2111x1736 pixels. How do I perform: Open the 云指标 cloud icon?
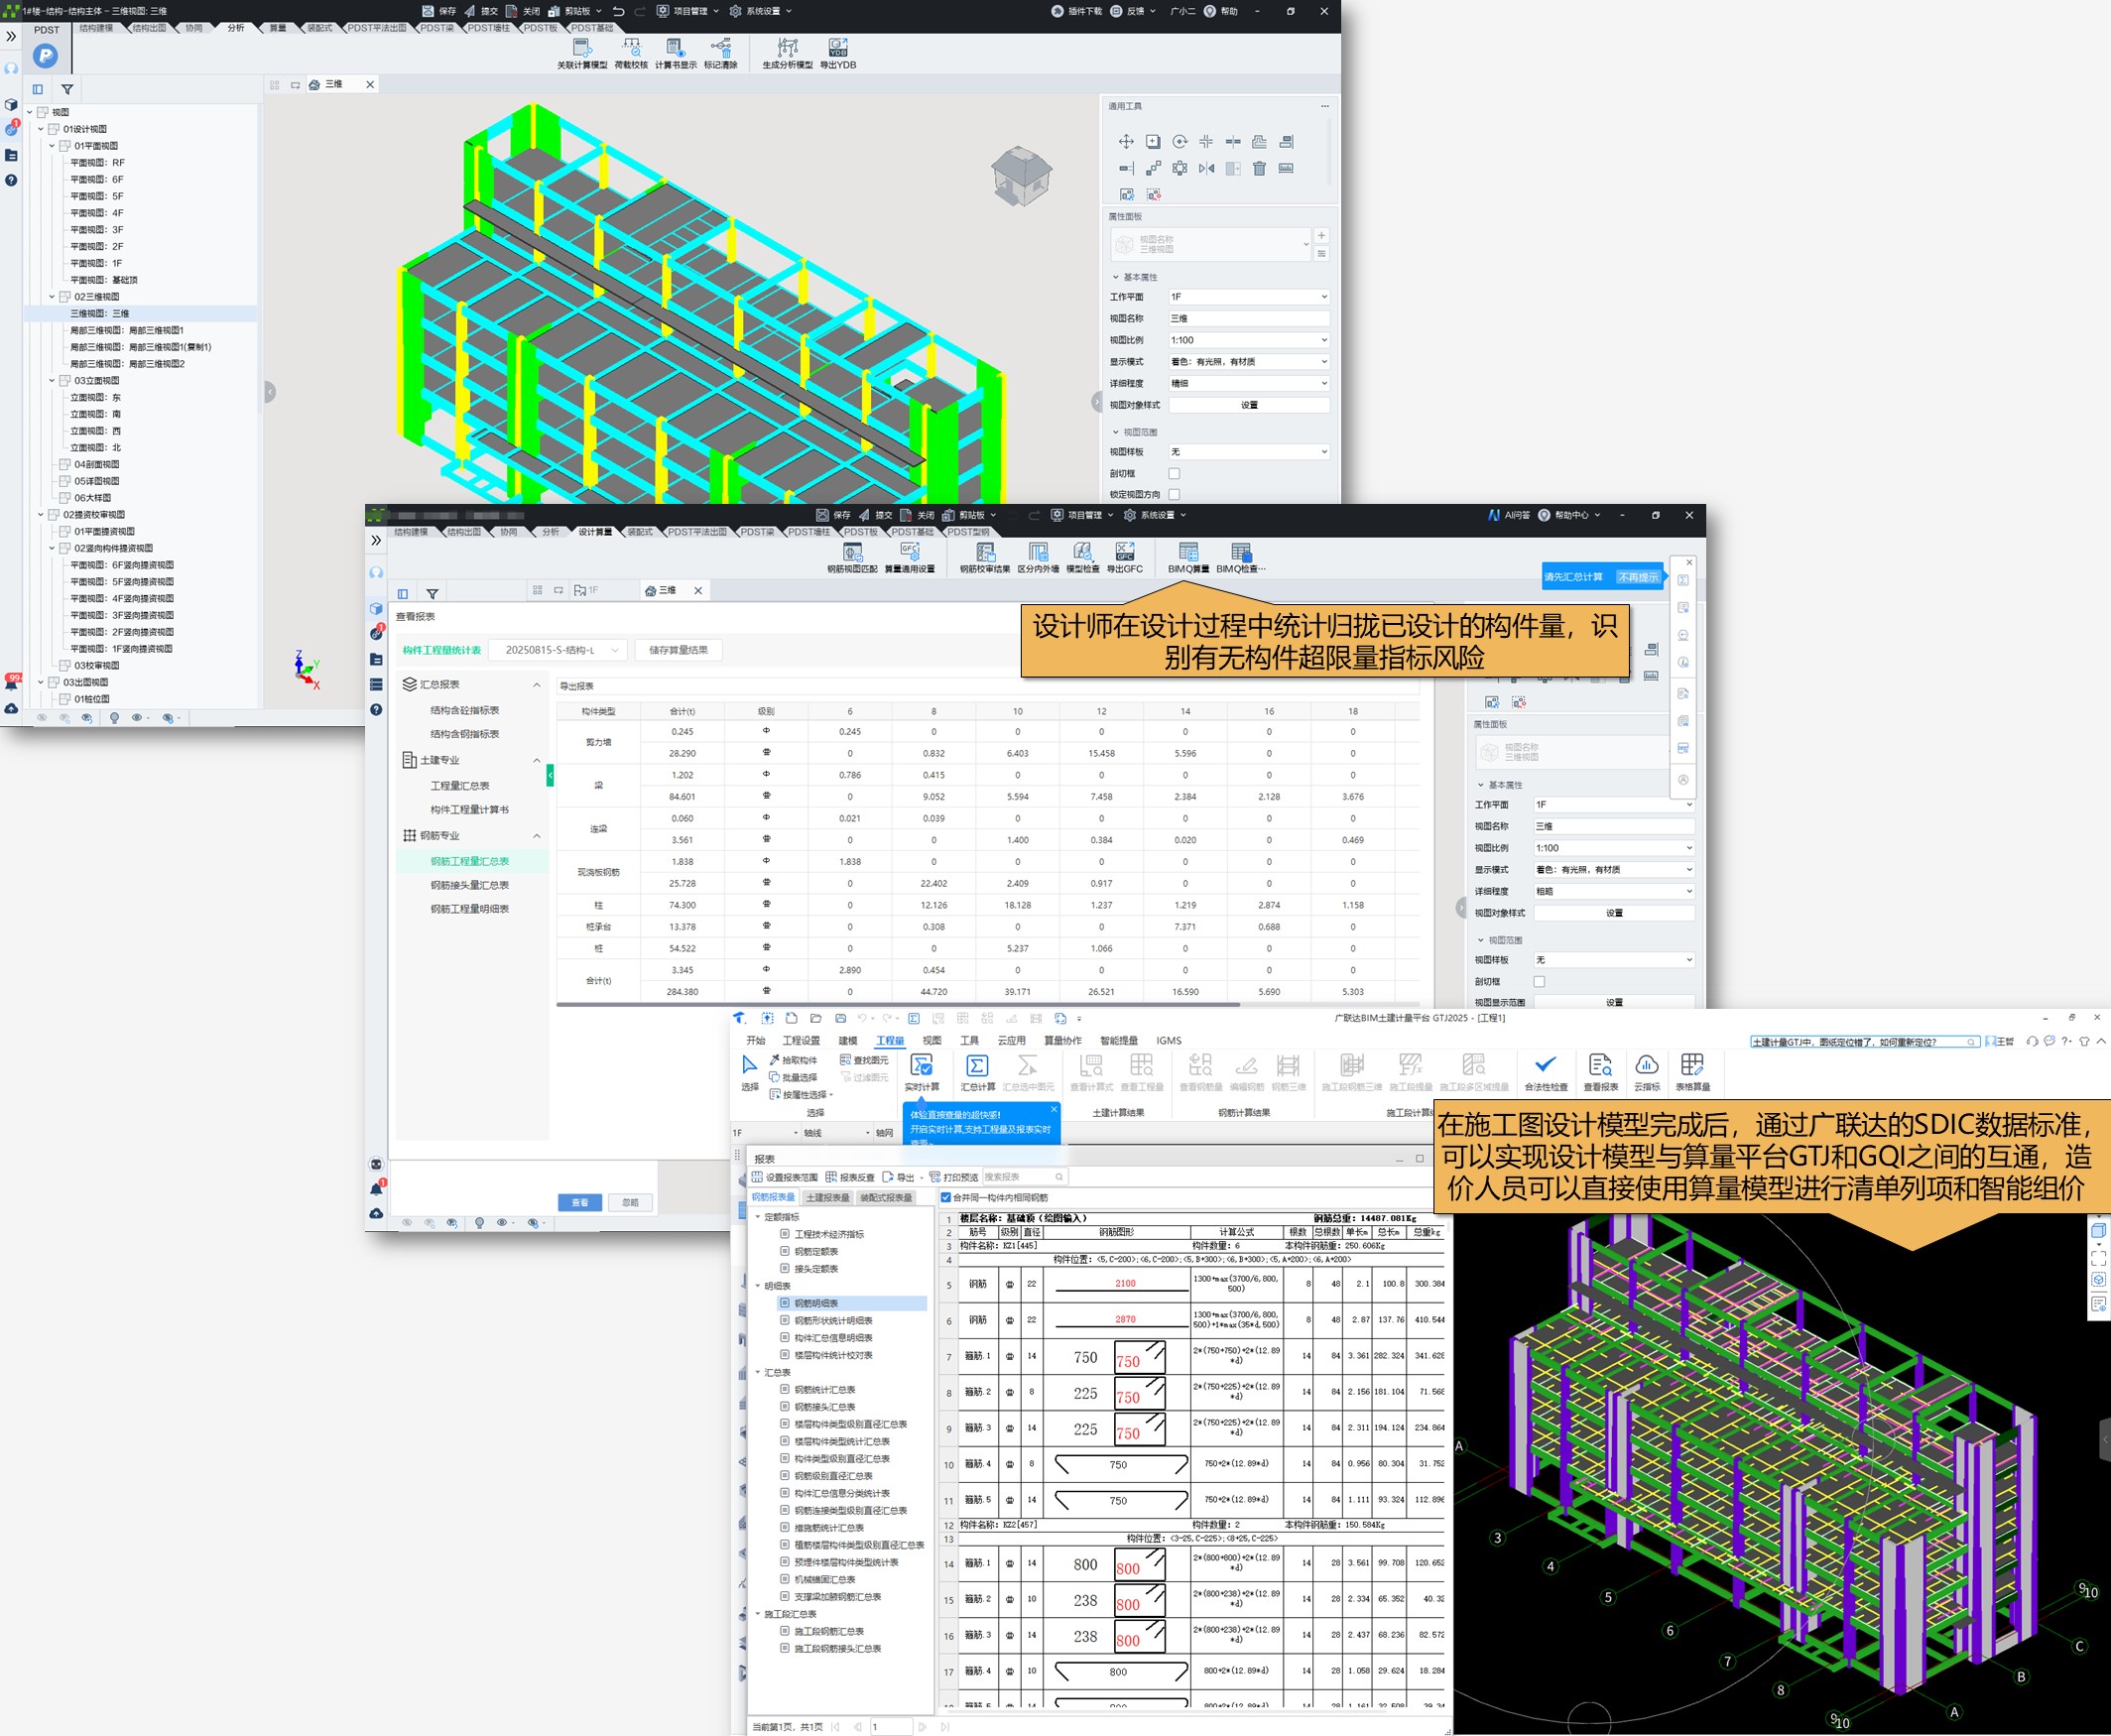[x=1646, y=1067]
